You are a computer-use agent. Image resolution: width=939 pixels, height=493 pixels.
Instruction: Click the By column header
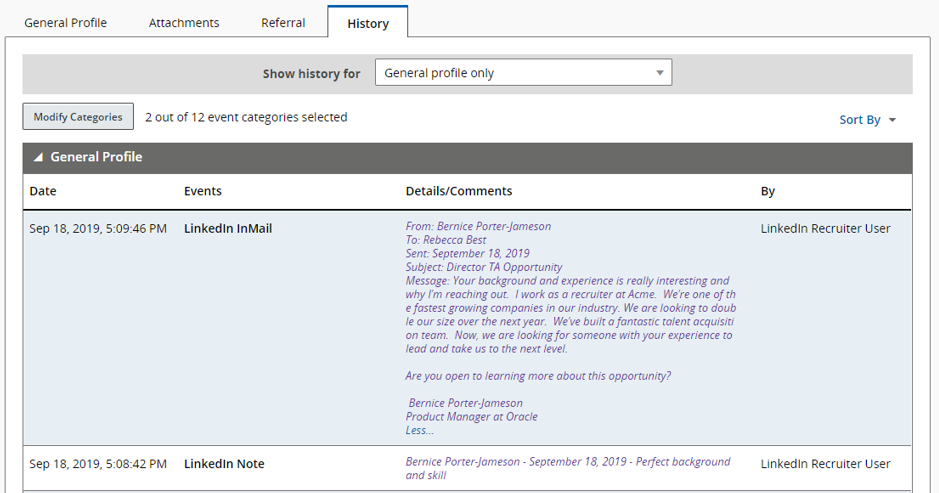[x=767, y=191]
